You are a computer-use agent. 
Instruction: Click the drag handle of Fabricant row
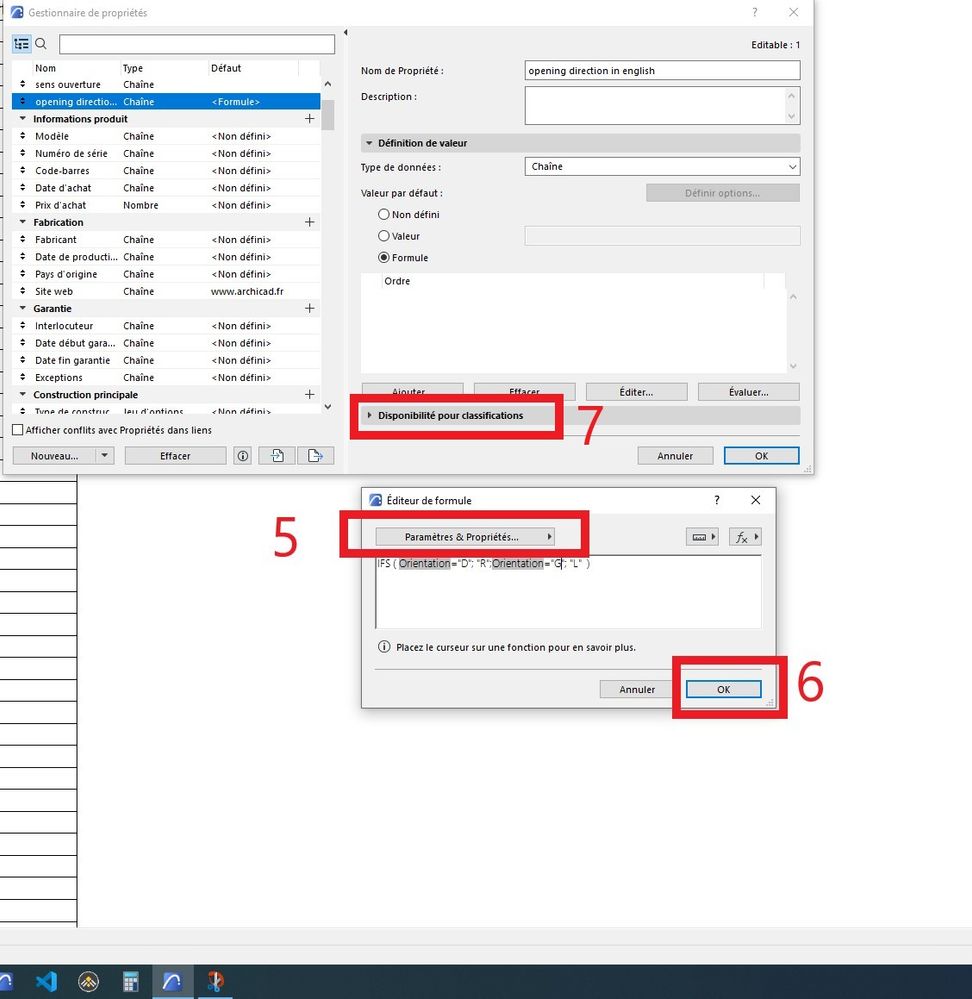pos(23,239)
